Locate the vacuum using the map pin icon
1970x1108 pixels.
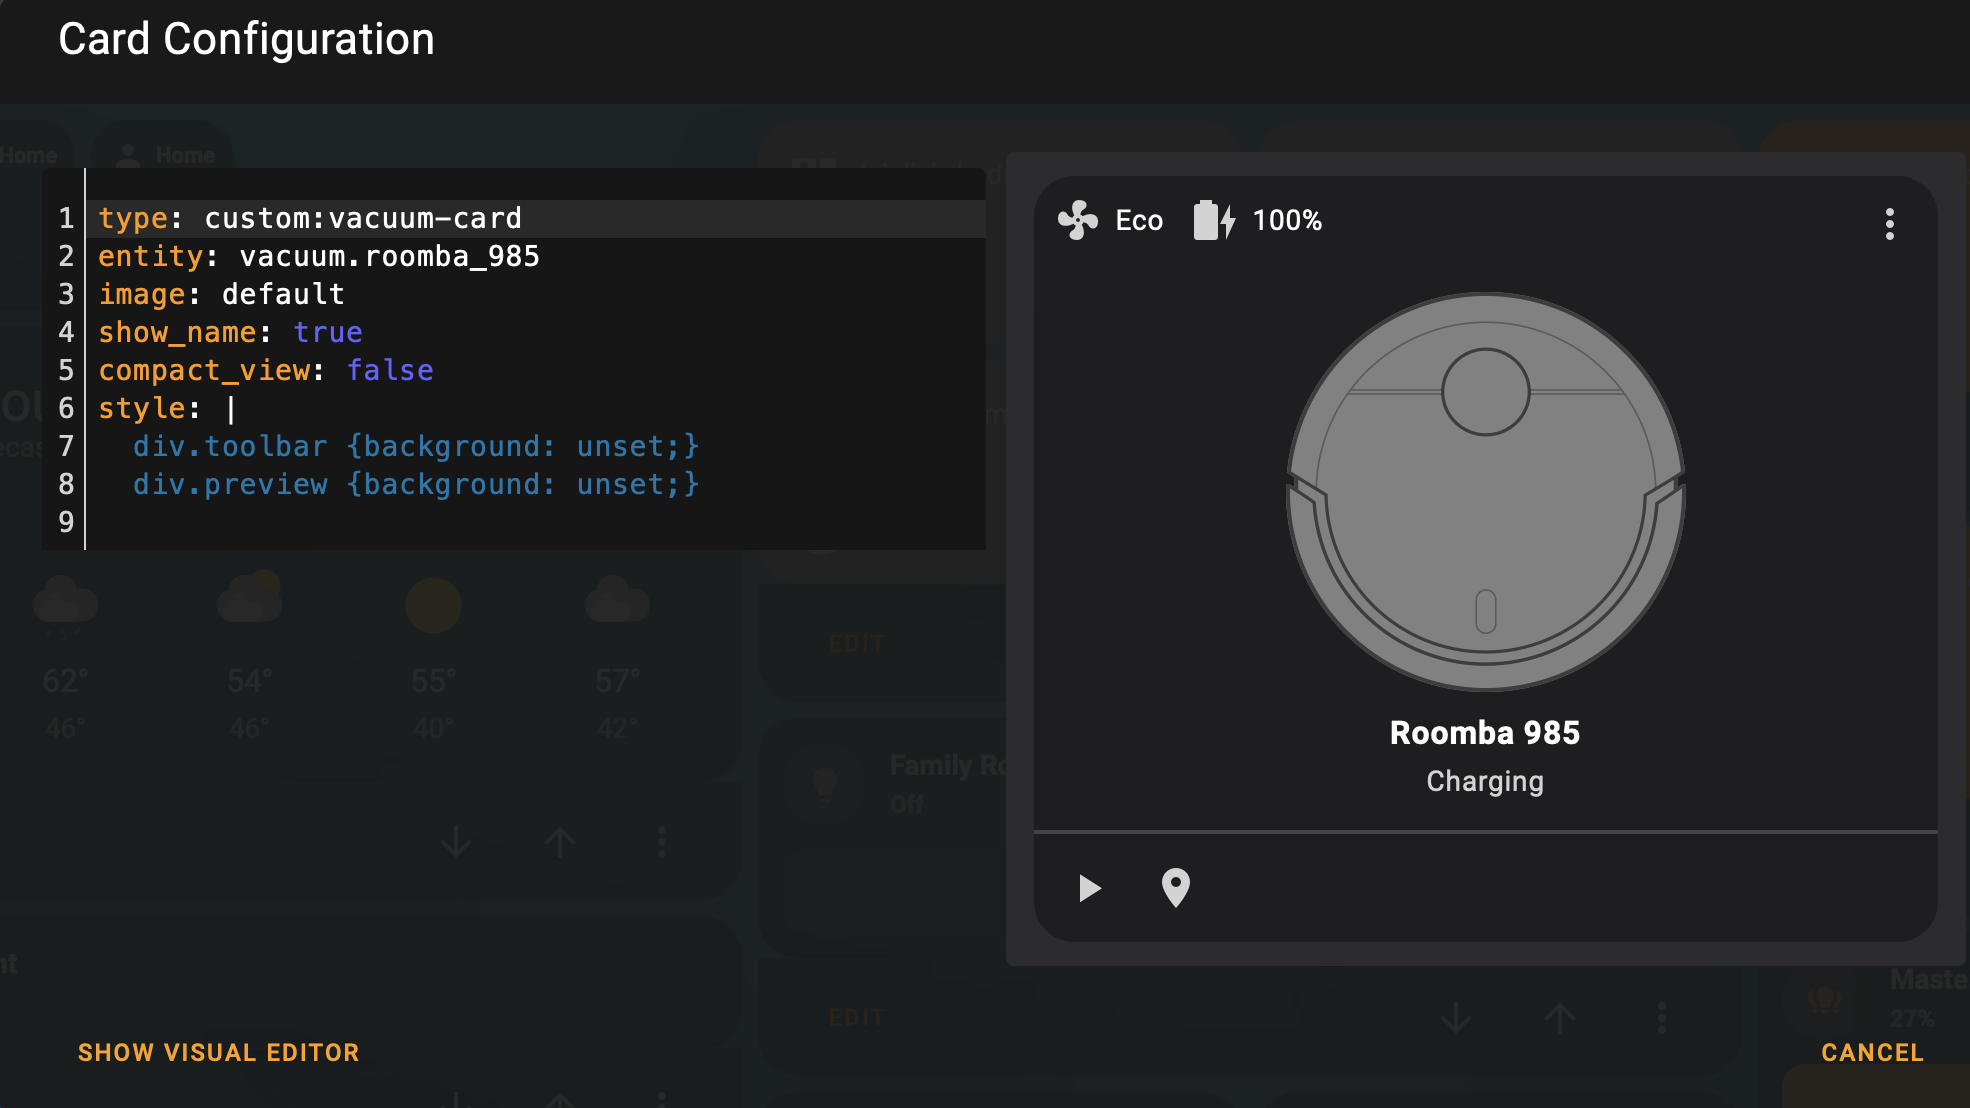tap(1175, 888)
